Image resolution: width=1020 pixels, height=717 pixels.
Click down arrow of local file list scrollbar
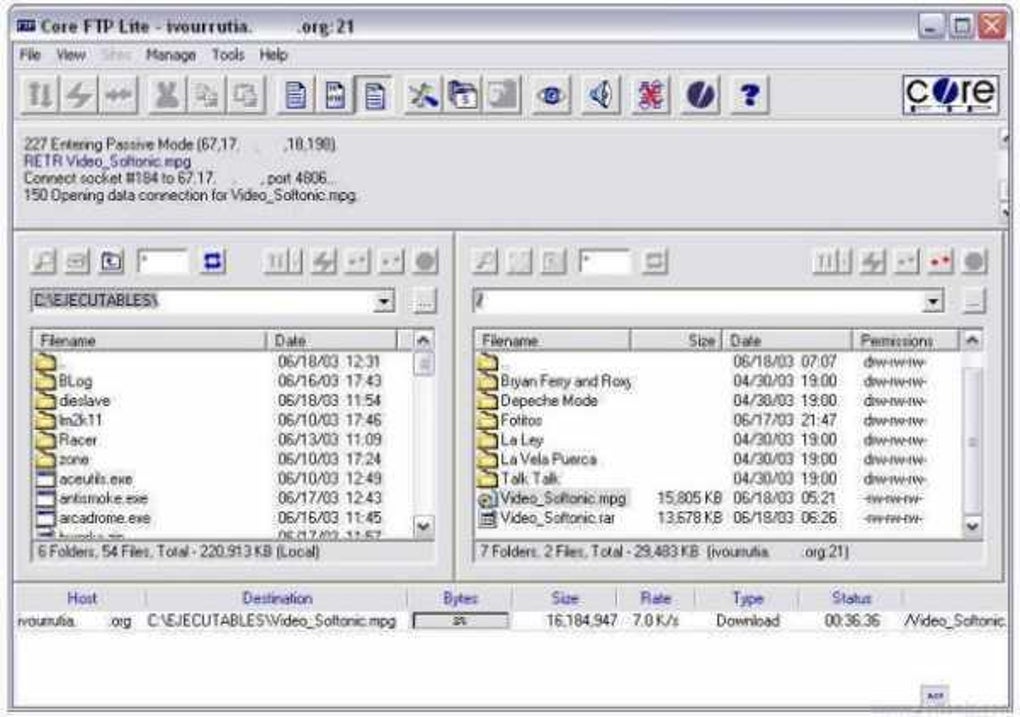pyautogui.click(x=423, y=525)
